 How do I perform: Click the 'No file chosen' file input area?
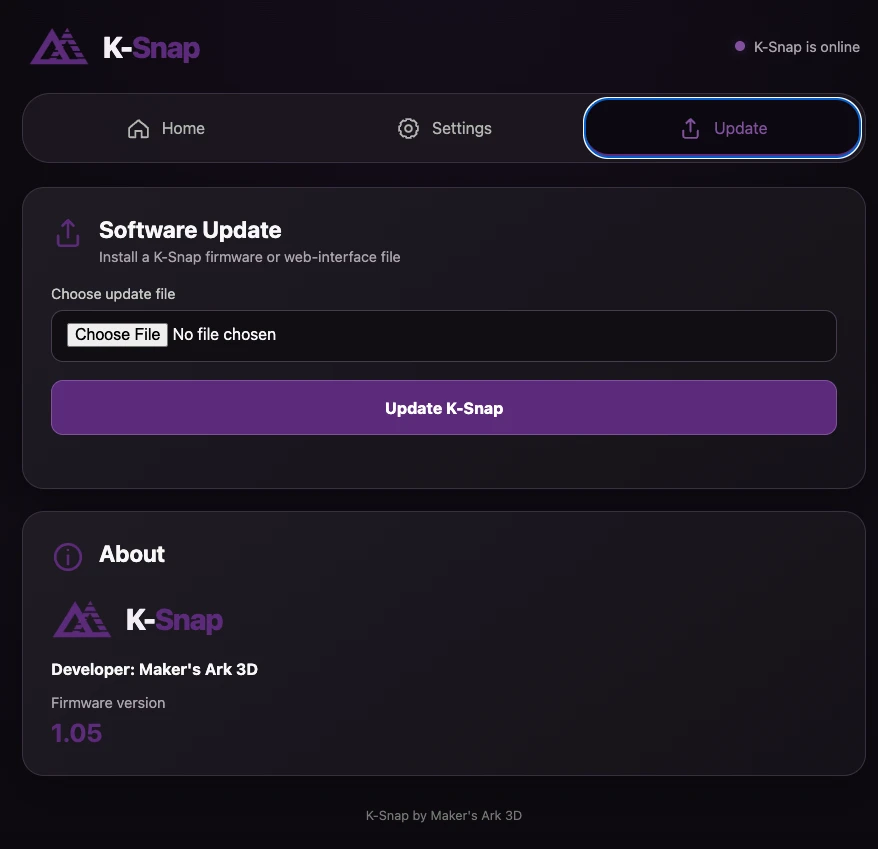[x=444, y=336]
